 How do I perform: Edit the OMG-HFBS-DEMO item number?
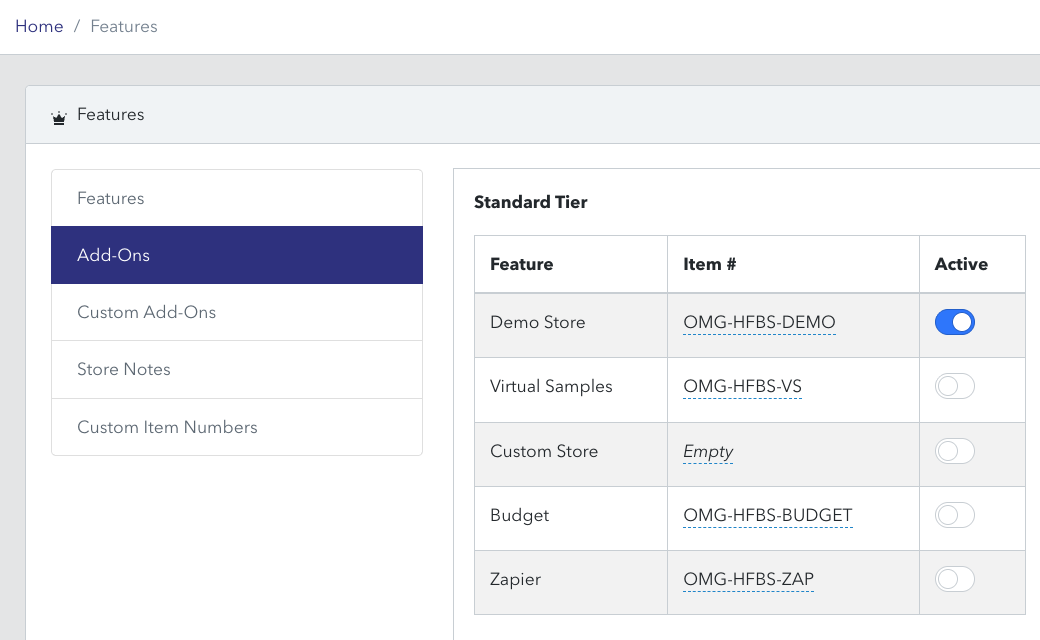click(759, 322)
